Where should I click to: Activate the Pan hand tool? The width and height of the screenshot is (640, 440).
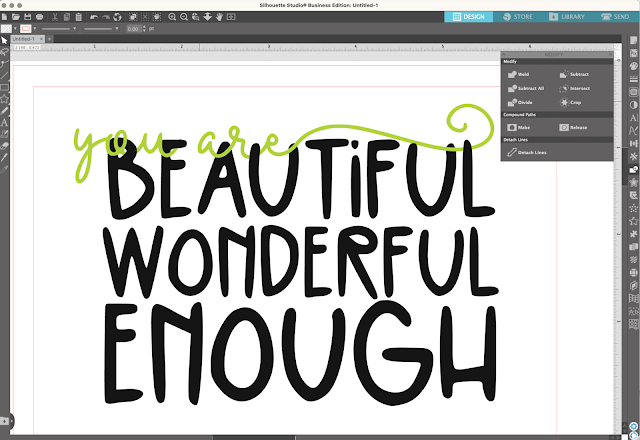click(x=220, y=17)
